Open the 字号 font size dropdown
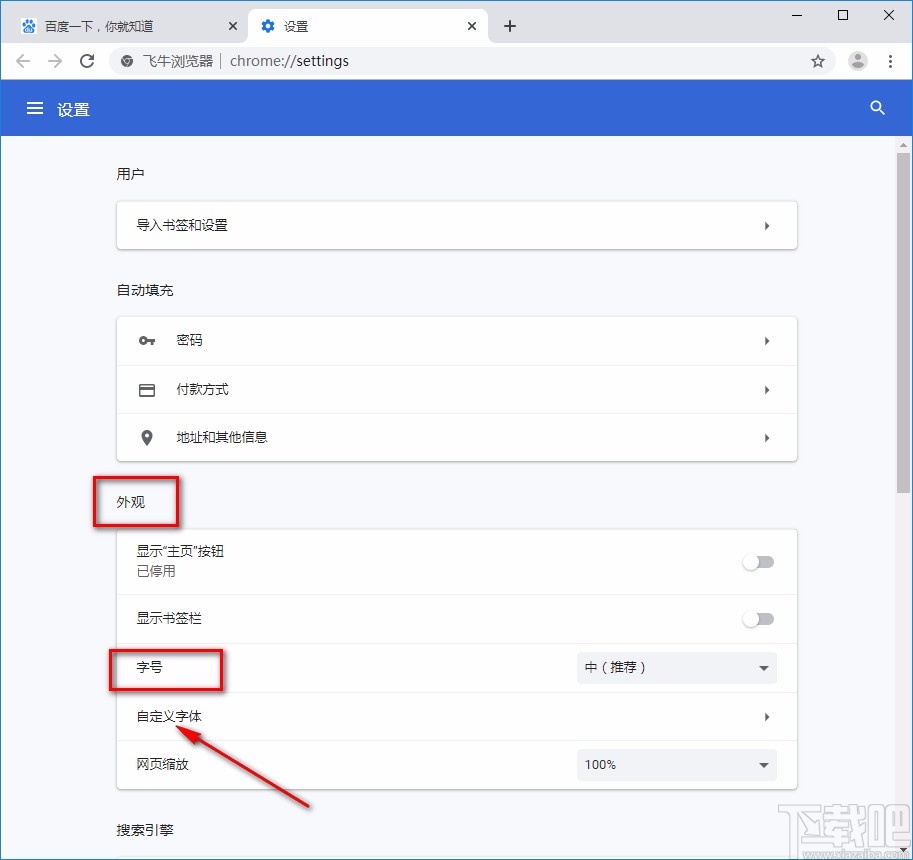This screenshot has width=913, height=860. point(676,667)
